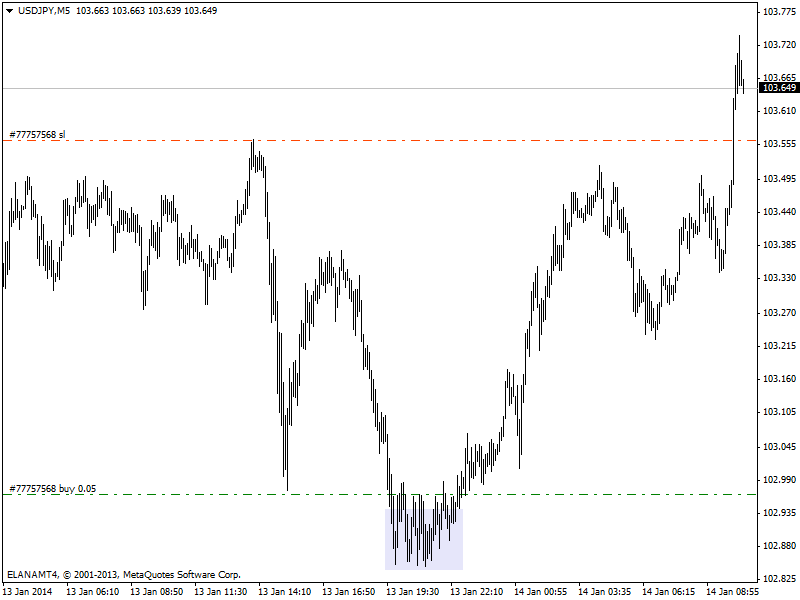
Task: Click the 103.495 price axis label
Action: [779, 179]
